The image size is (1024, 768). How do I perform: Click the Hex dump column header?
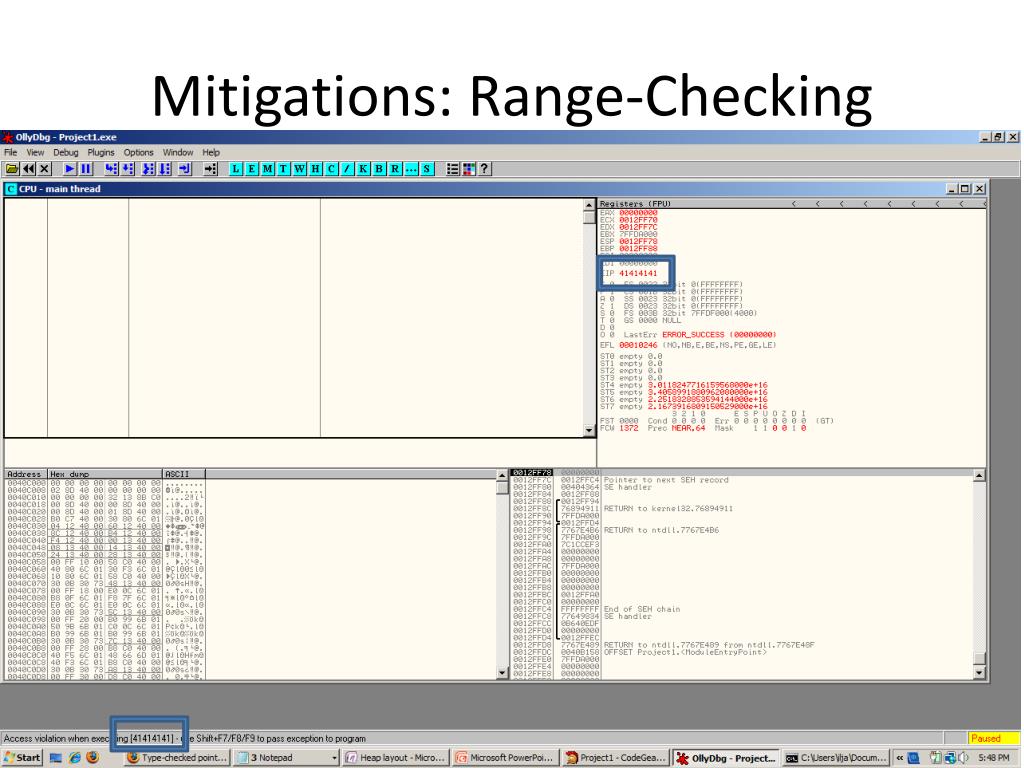[105, 474]
